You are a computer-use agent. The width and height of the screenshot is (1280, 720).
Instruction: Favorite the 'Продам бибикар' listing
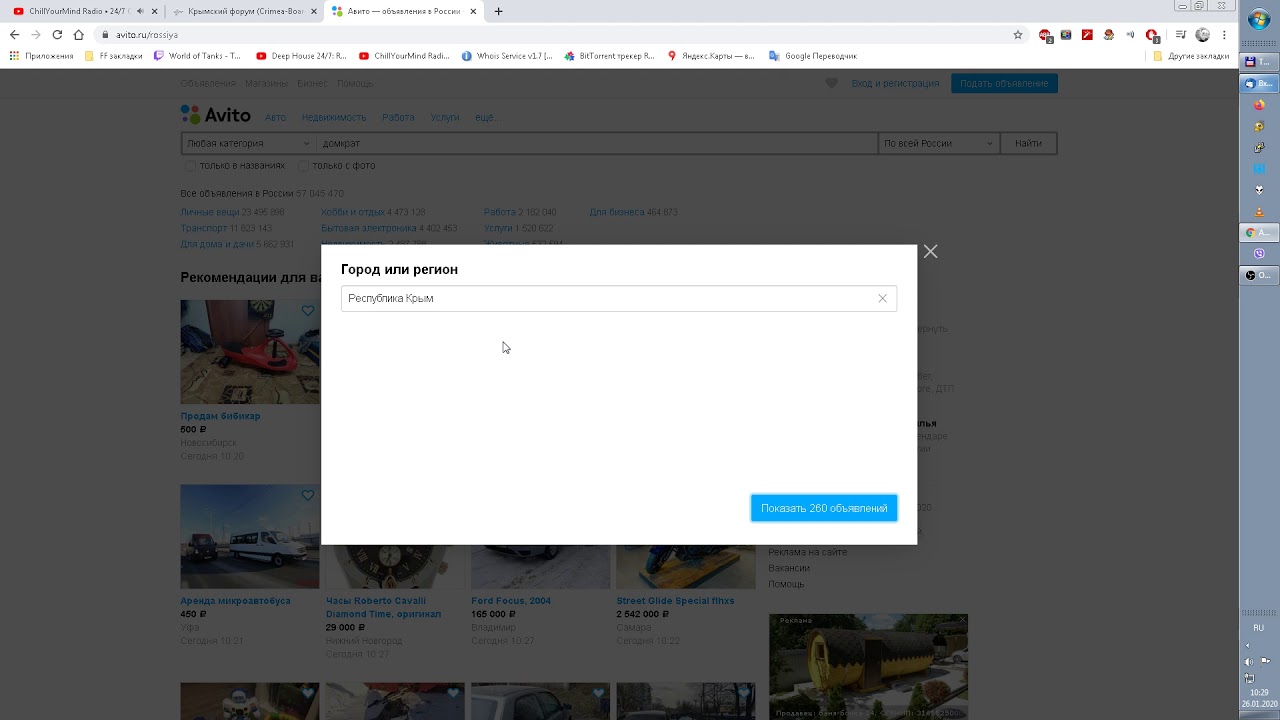[x=308, y=311]
